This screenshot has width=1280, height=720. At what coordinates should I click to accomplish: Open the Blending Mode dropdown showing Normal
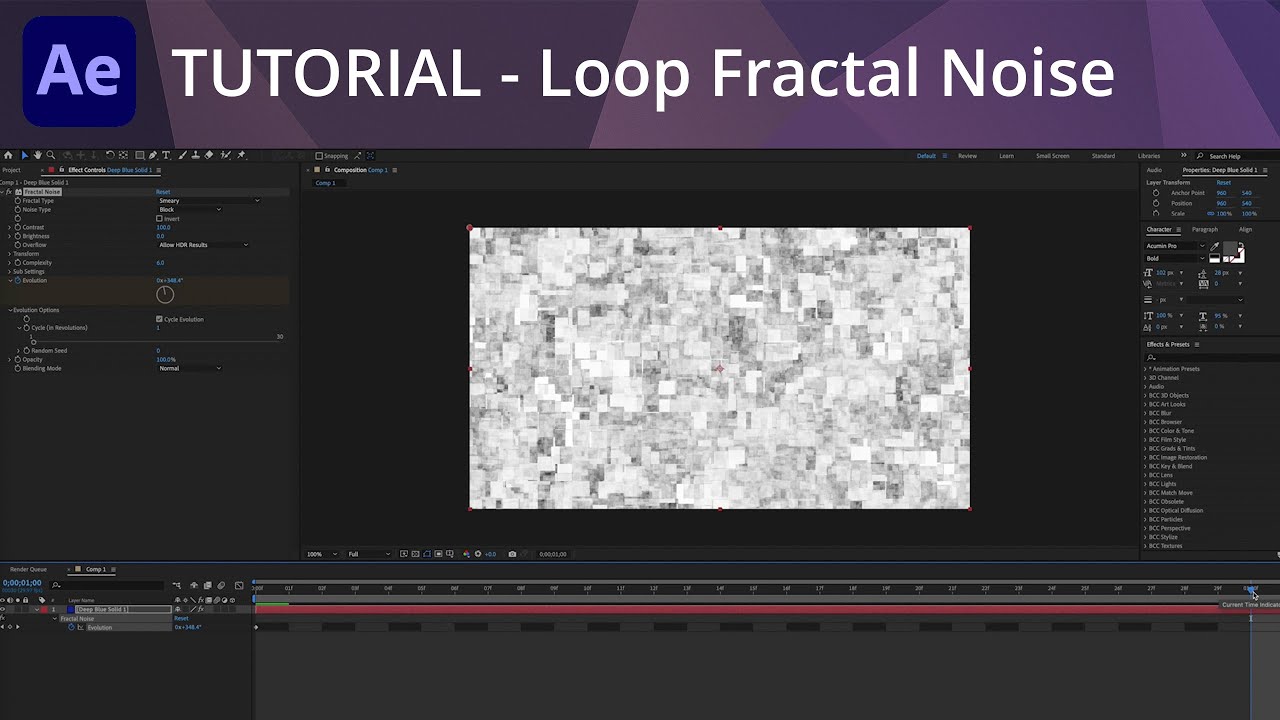189,368
